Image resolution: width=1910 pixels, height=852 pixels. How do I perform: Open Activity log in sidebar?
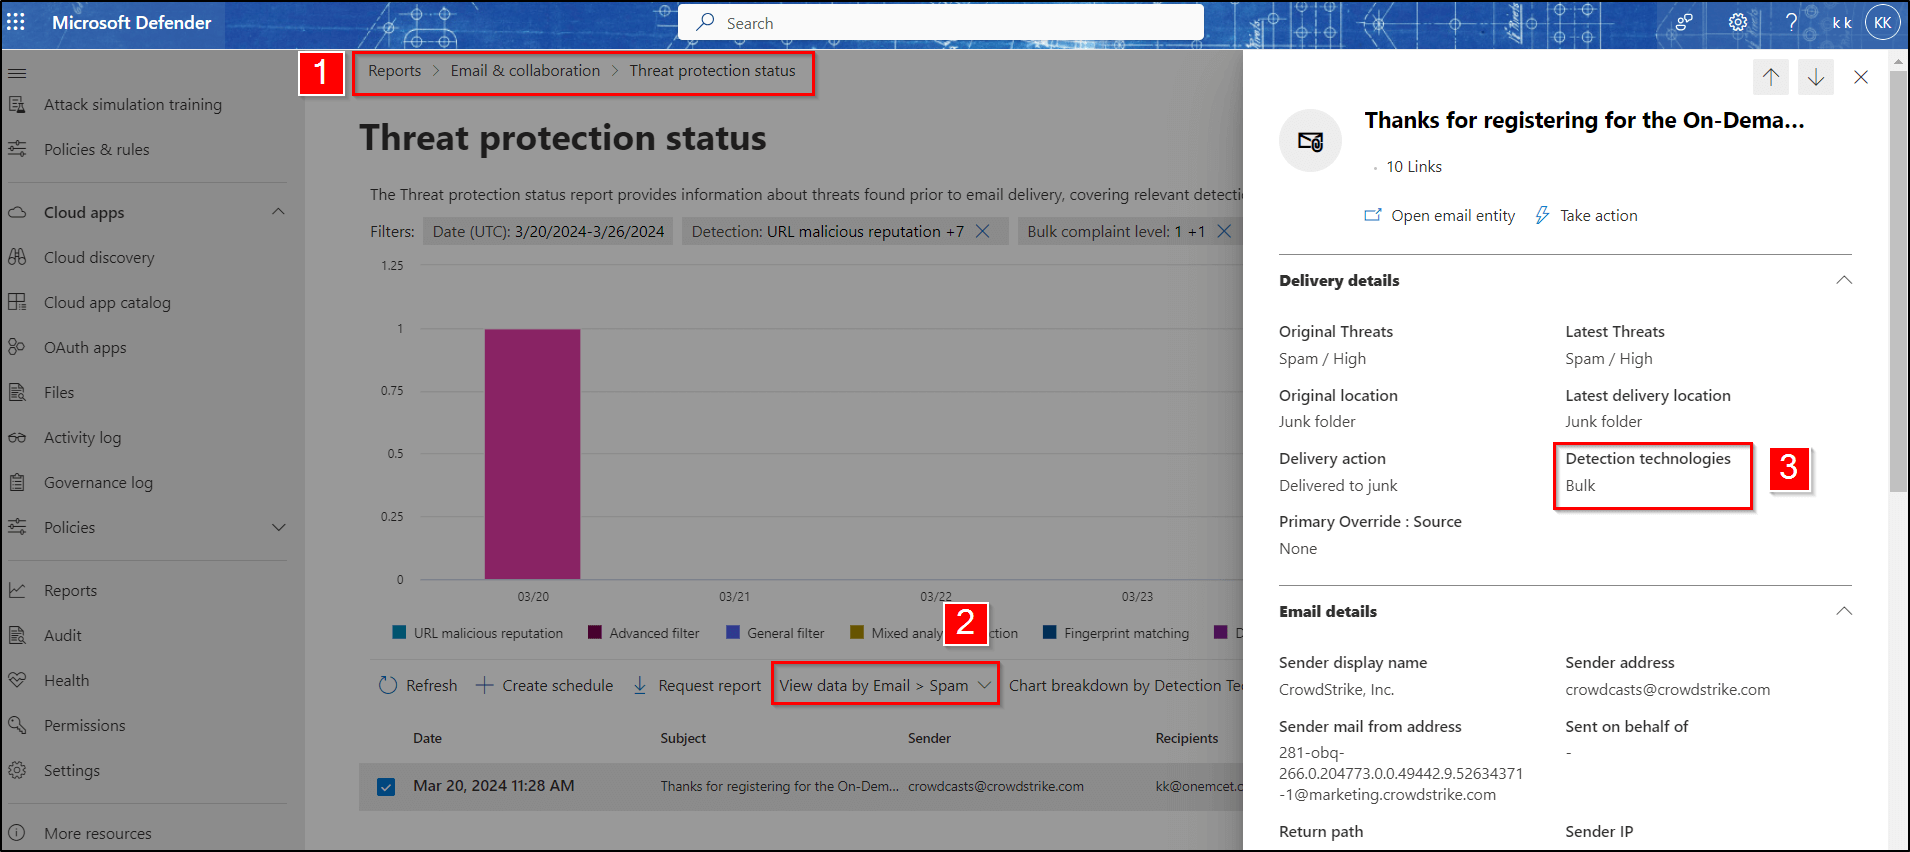82,437
